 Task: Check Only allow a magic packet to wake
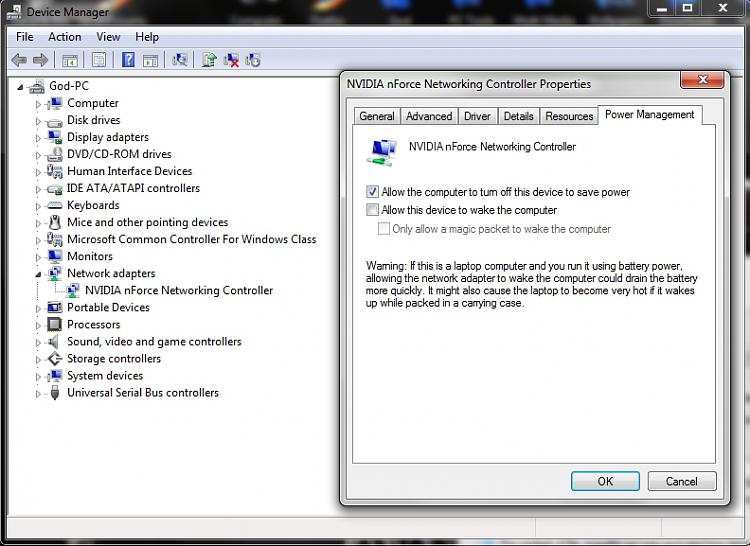[x=384, y=229]
